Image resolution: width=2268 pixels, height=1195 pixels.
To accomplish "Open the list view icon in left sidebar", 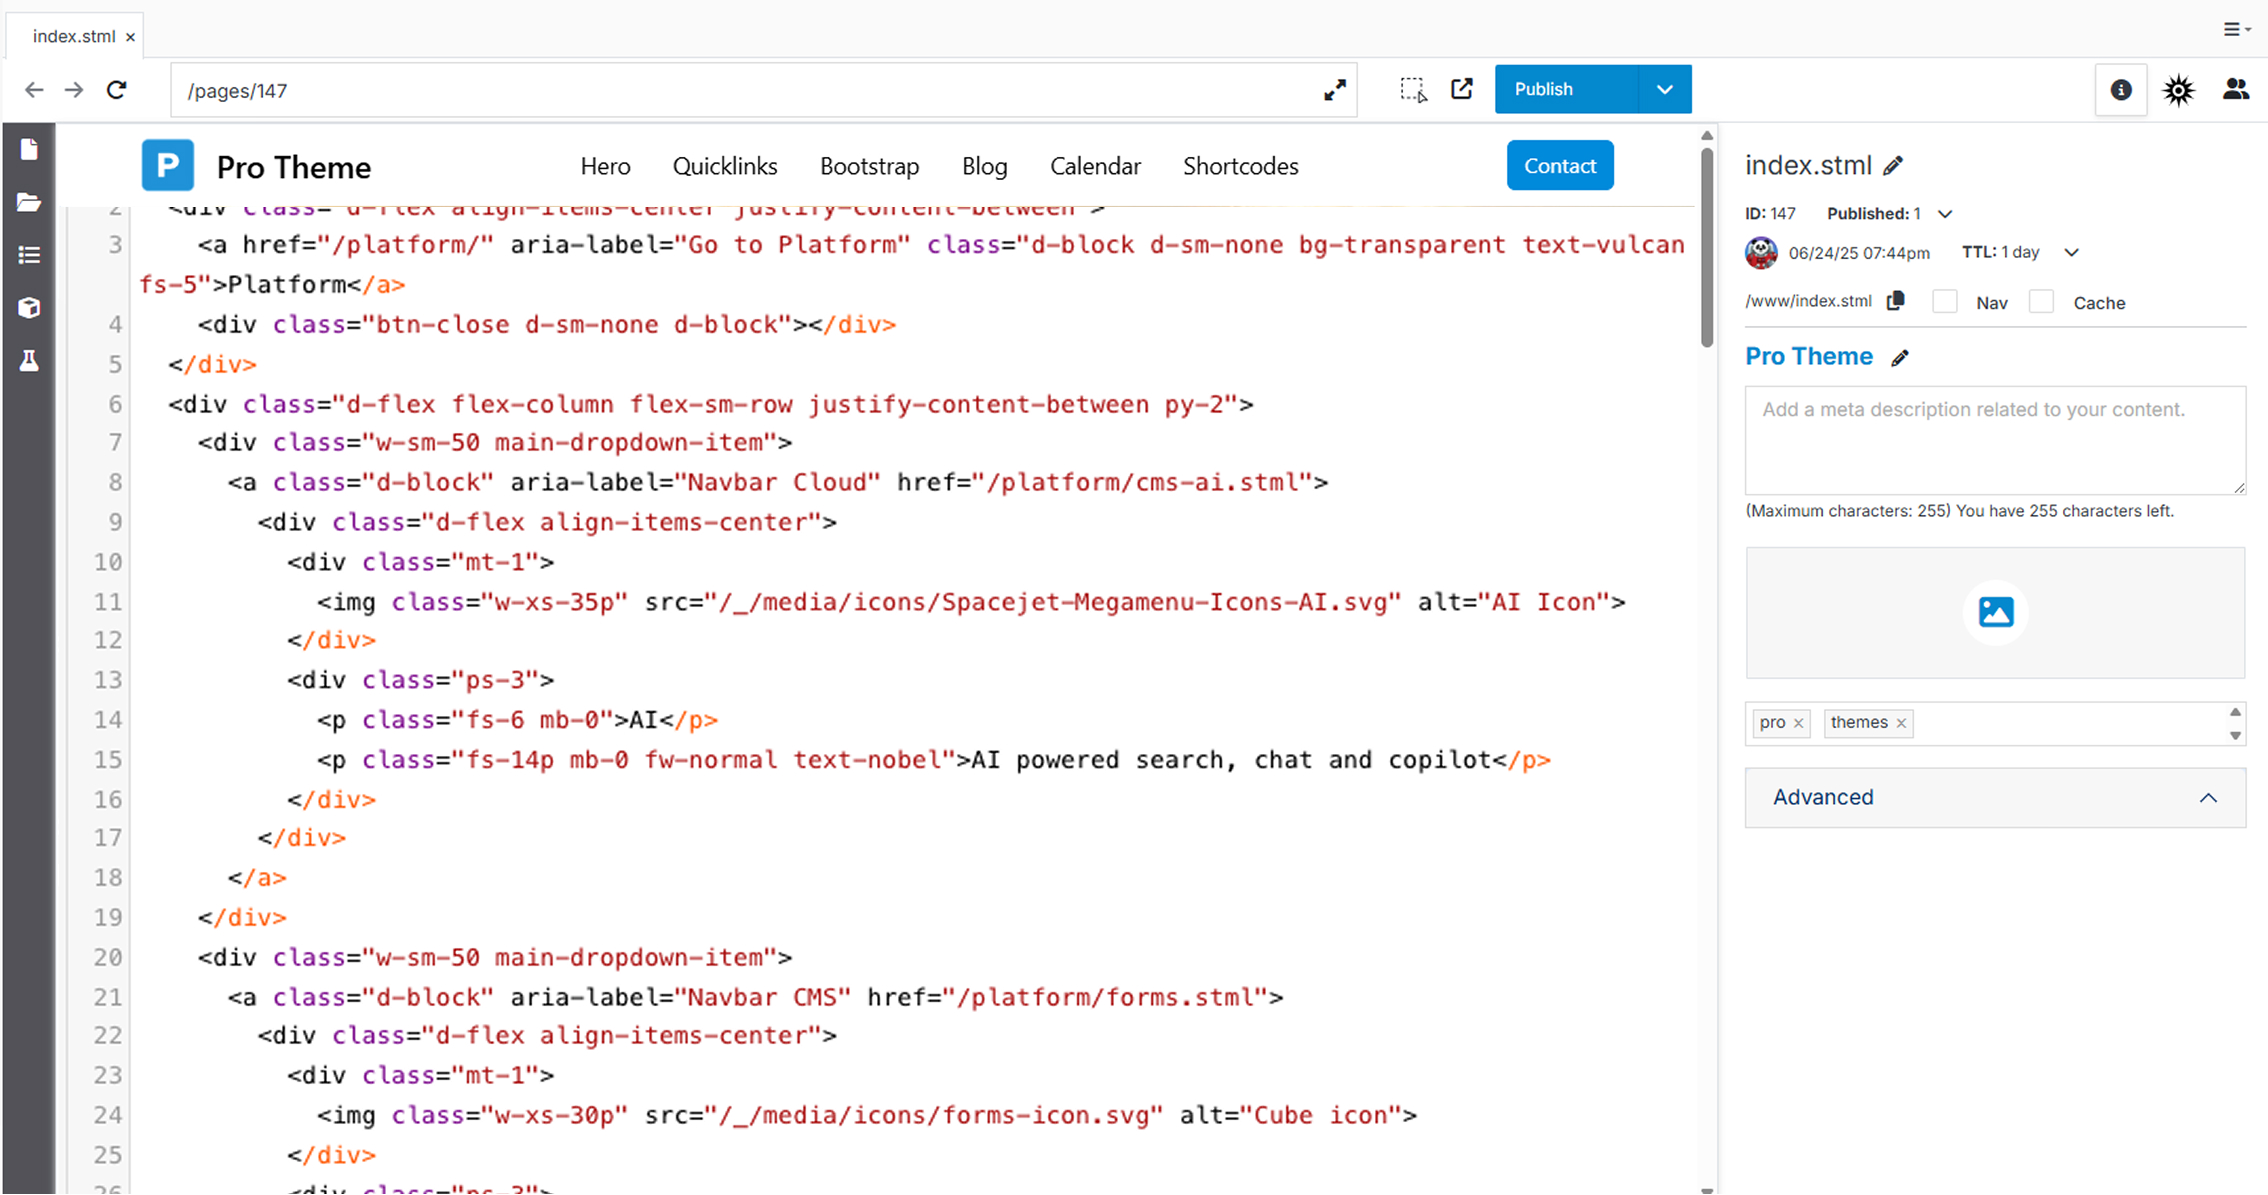I will point(29,255).
